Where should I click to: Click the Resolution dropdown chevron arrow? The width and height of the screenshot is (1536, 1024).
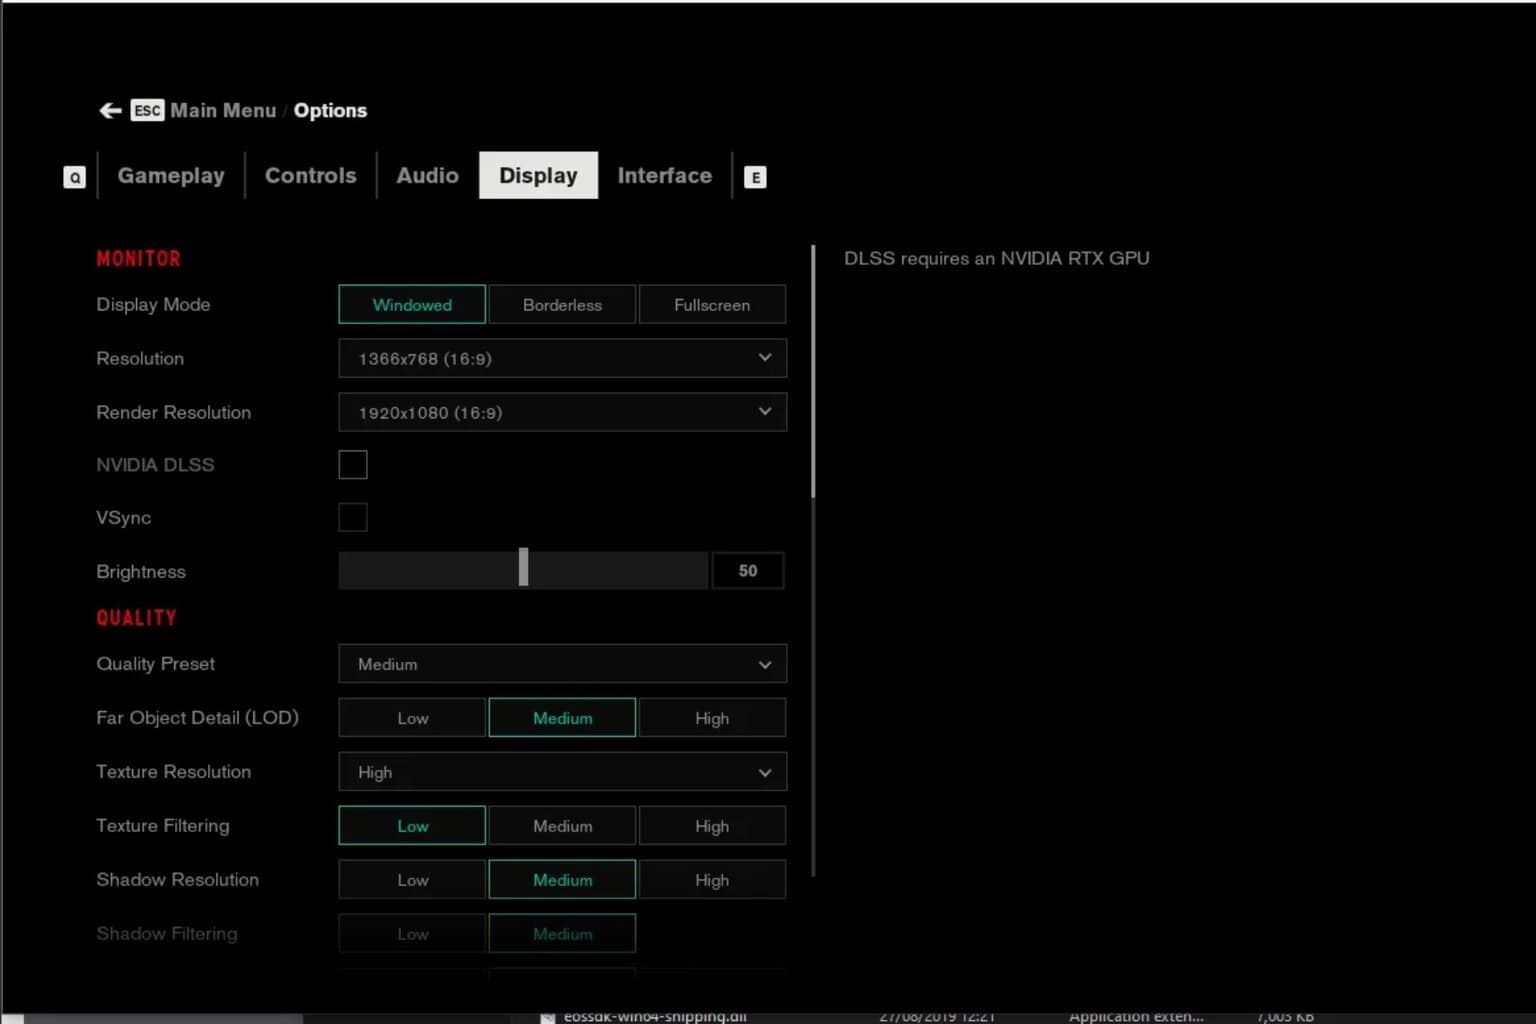click(x=765, y=358)
